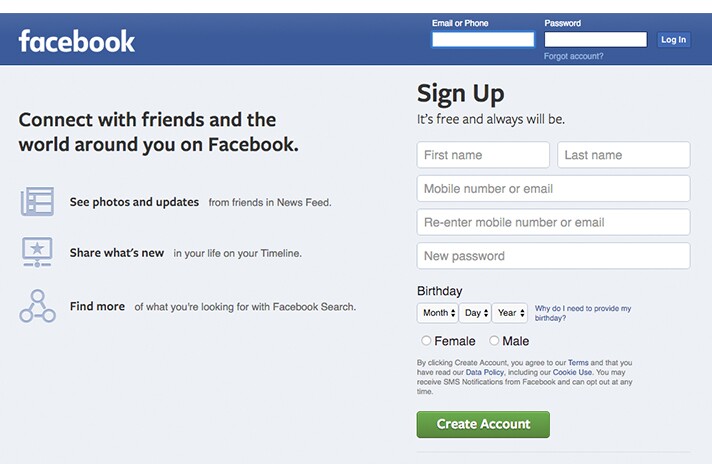The height and width of the screenshot is (464, 712).
Task: Open the Month birthday dropdown
Action: click(437, 313)
